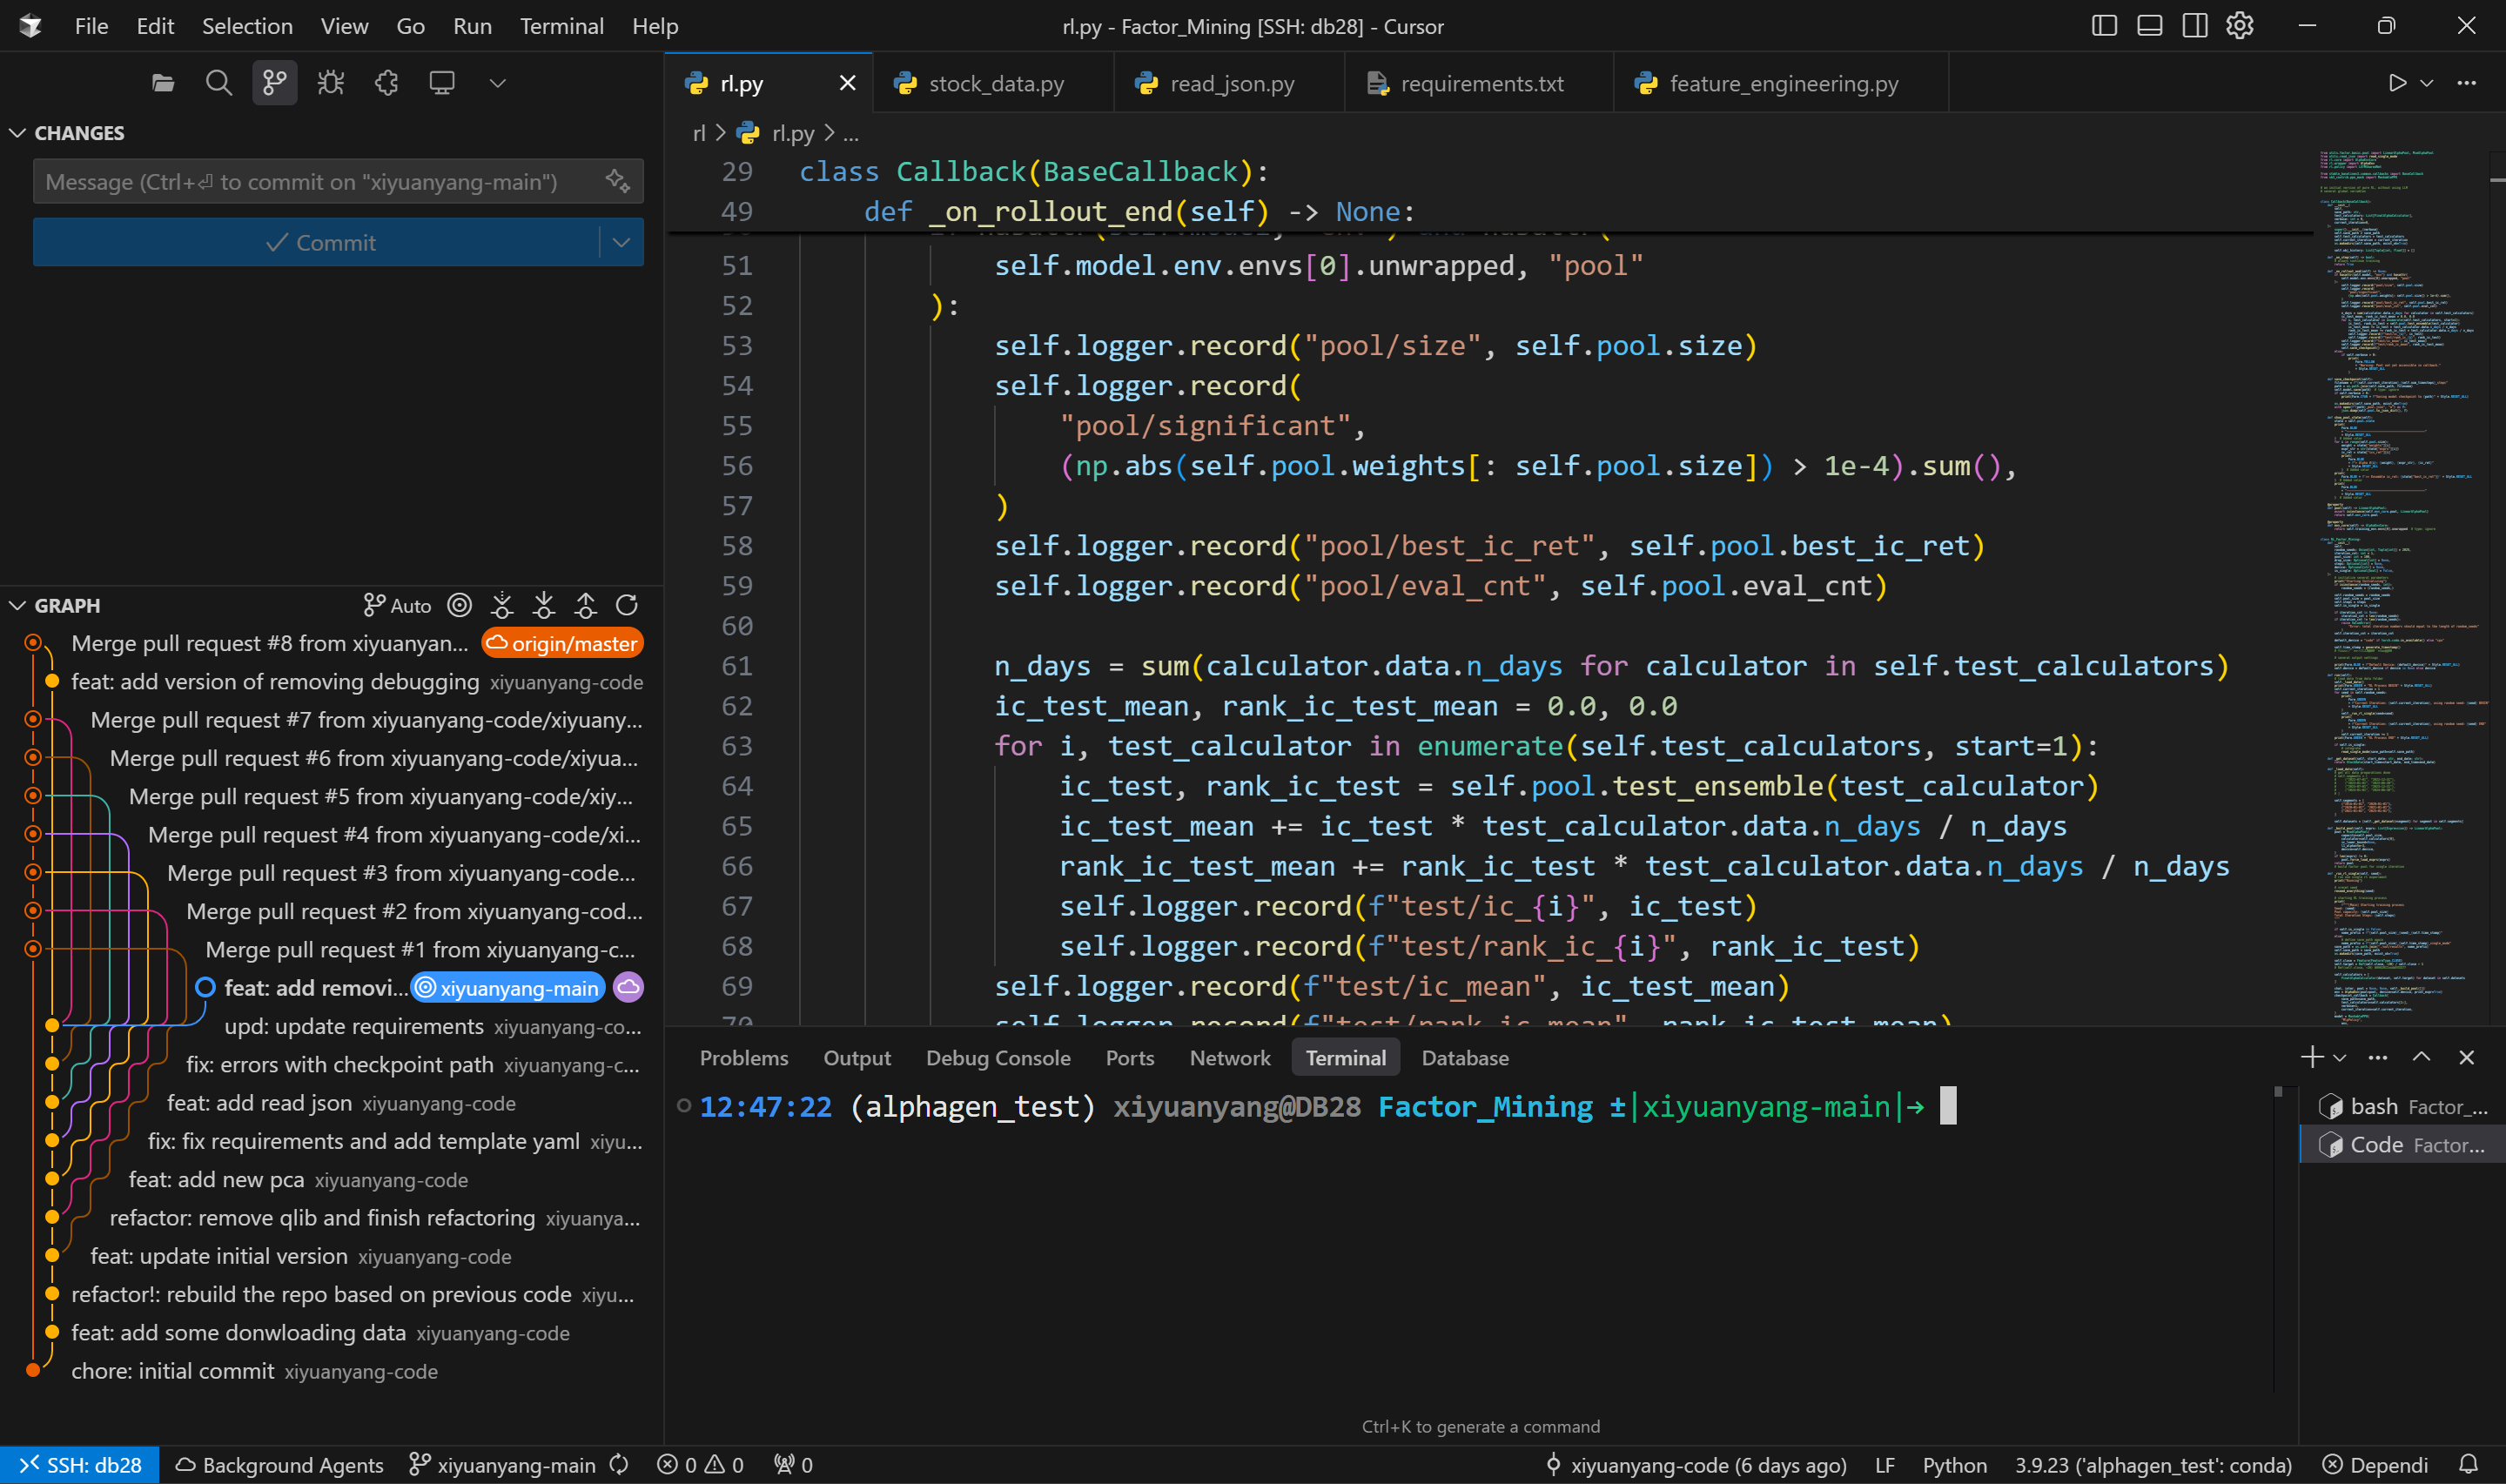Switch to the Problems panel tab
This screenshot has width=2506, height=1484.
tap(743, 1058)
